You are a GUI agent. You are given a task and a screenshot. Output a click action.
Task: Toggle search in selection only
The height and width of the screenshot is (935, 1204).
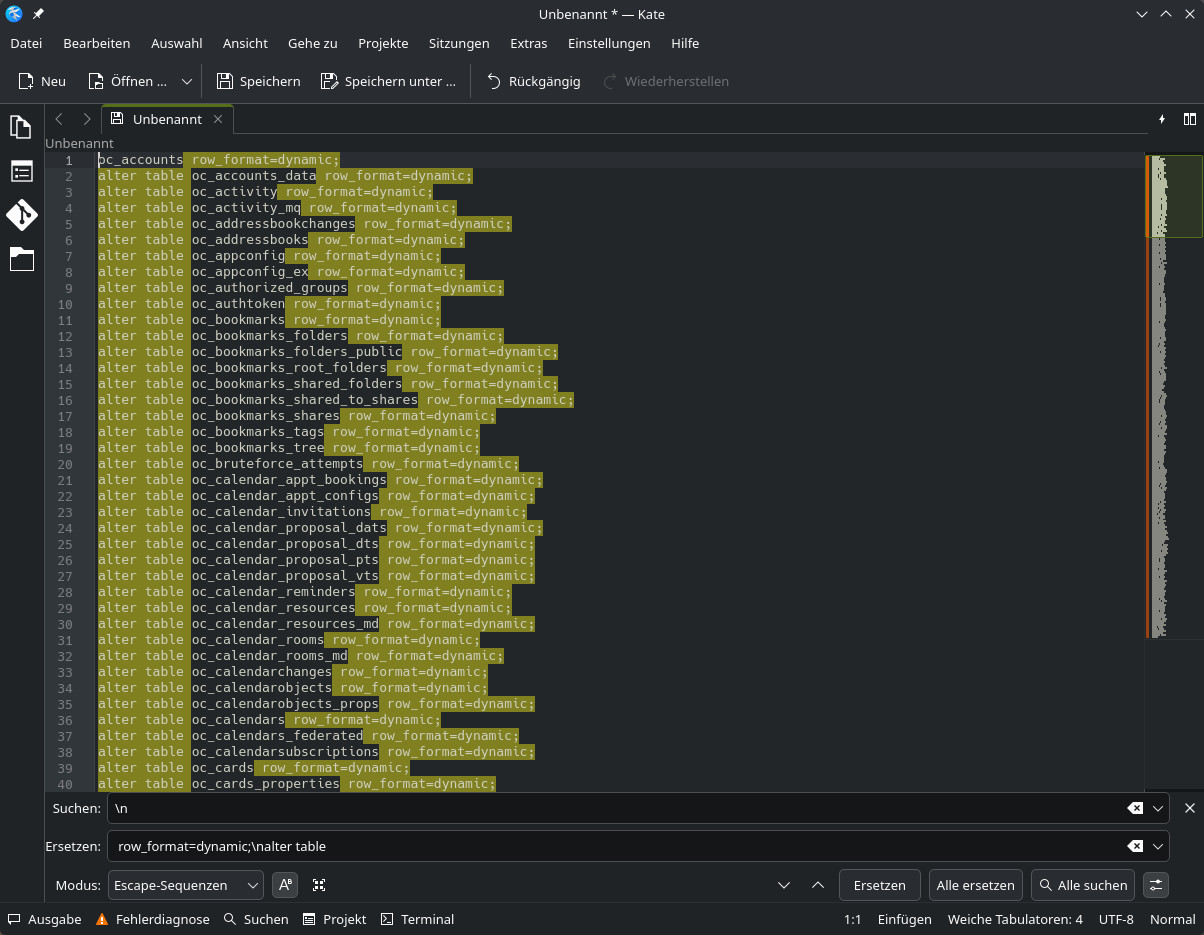pyautogui.click(x=319, y=885)
